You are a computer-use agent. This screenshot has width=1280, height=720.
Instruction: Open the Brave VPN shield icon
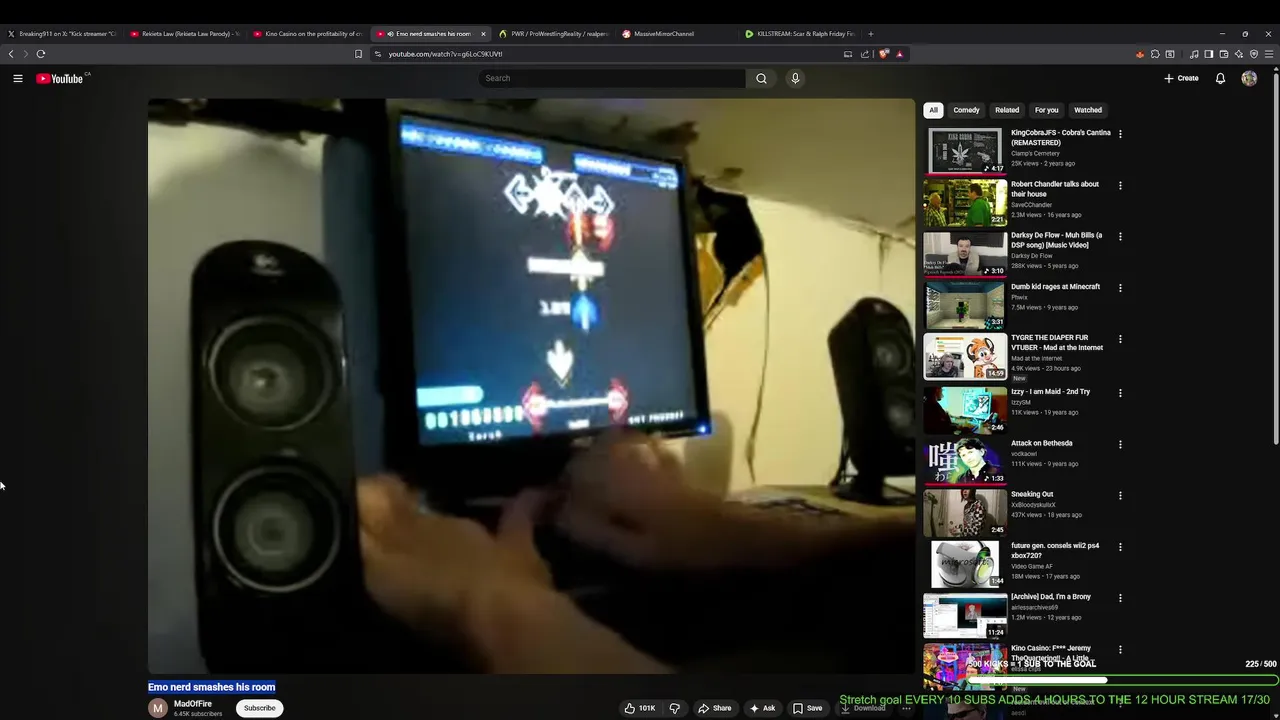(x=1254, y=54)
